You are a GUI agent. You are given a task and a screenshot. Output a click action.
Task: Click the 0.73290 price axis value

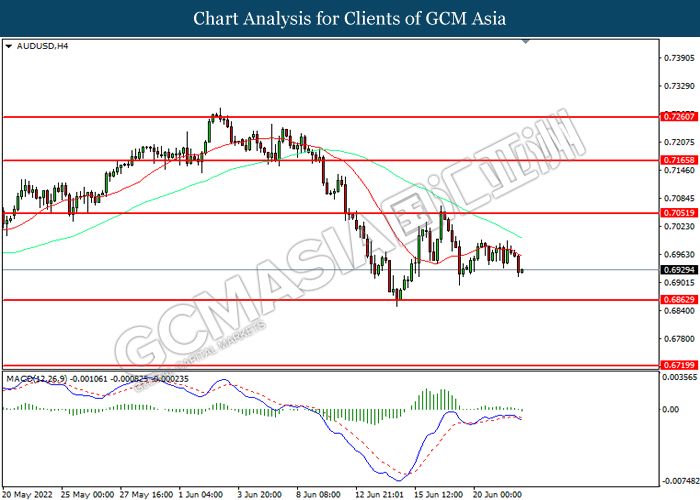[679, 86]
